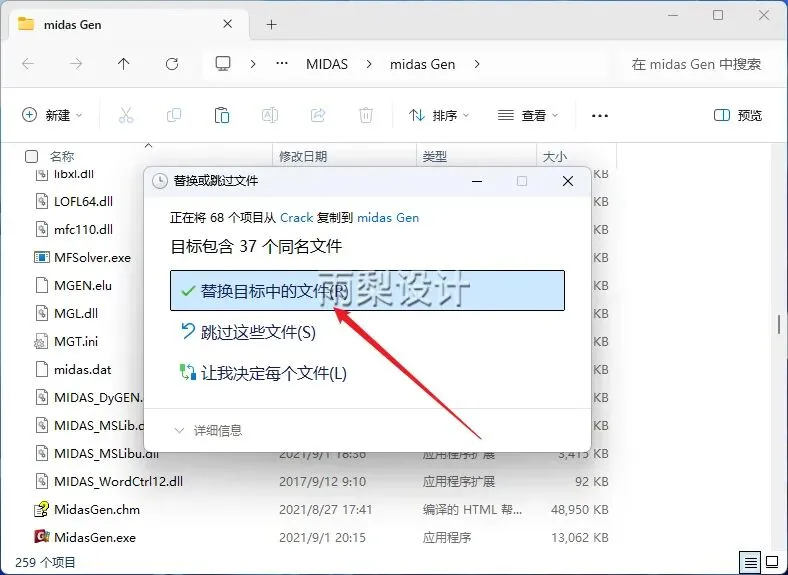Click the vertical scrollbar thumb
788x575 pixels.
click(779, 324)
